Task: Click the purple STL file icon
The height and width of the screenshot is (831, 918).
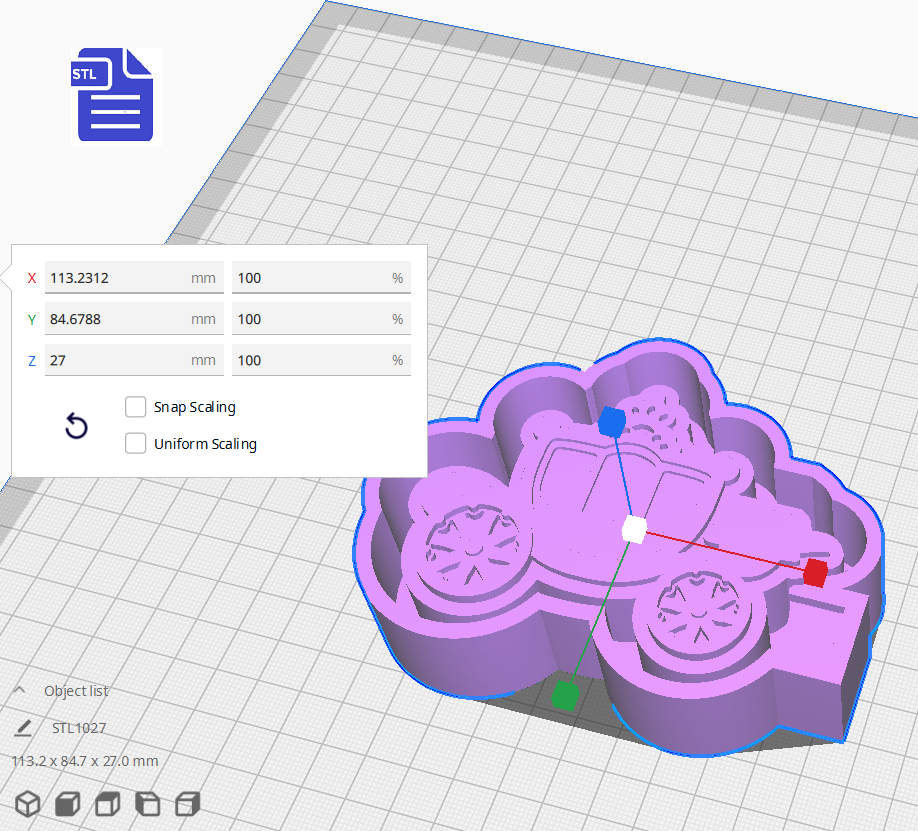Action: (x=113, y=96)
